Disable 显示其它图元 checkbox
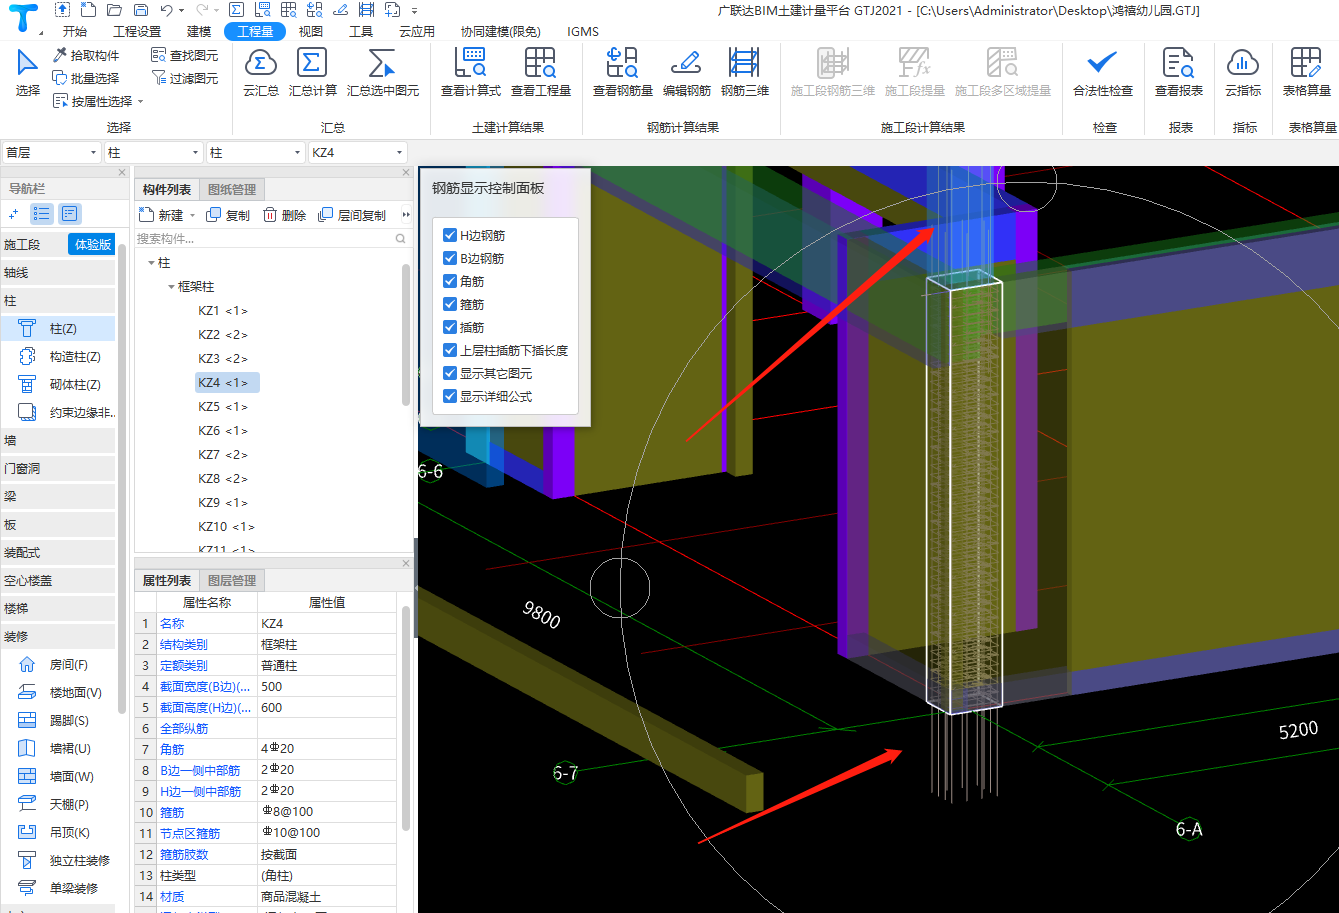This screenshot has width=1339, height=913. pyautogui.click(x=450, y=374)
